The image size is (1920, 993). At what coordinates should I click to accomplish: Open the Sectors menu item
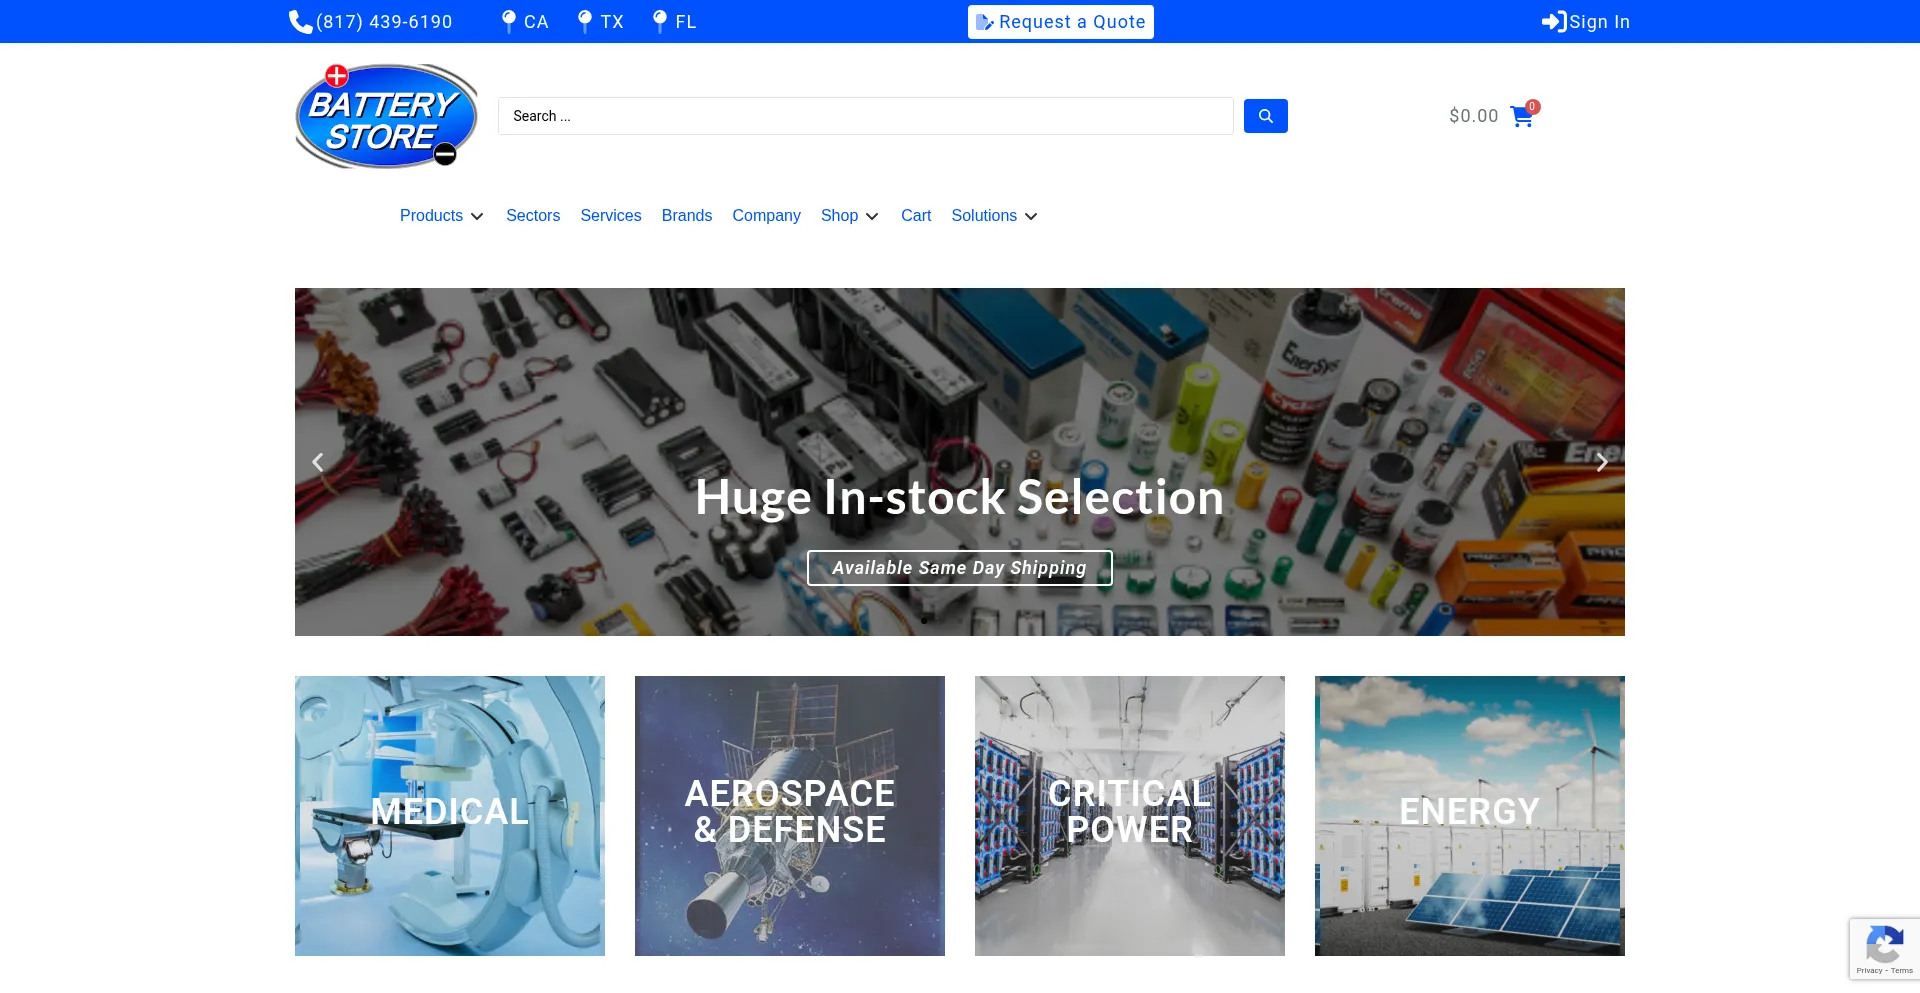[x=533, y=216]
